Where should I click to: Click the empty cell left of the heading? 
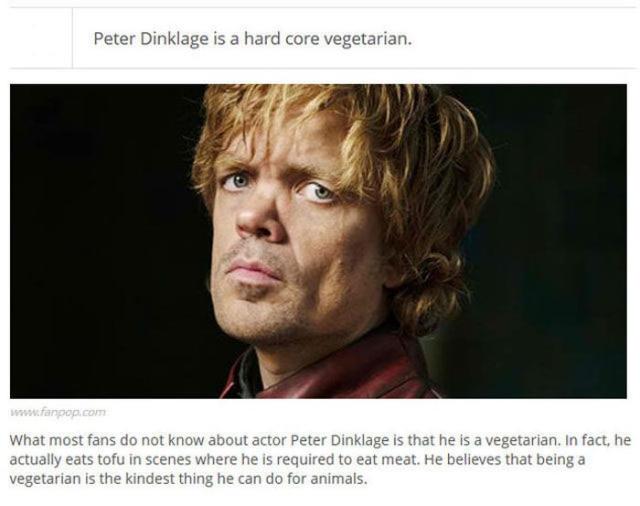pyautogui.click(x=41, y=38)
